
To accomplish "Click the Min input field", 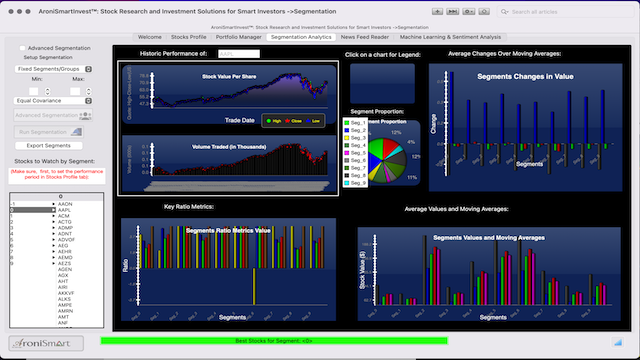I will click(x=34, y=91).
